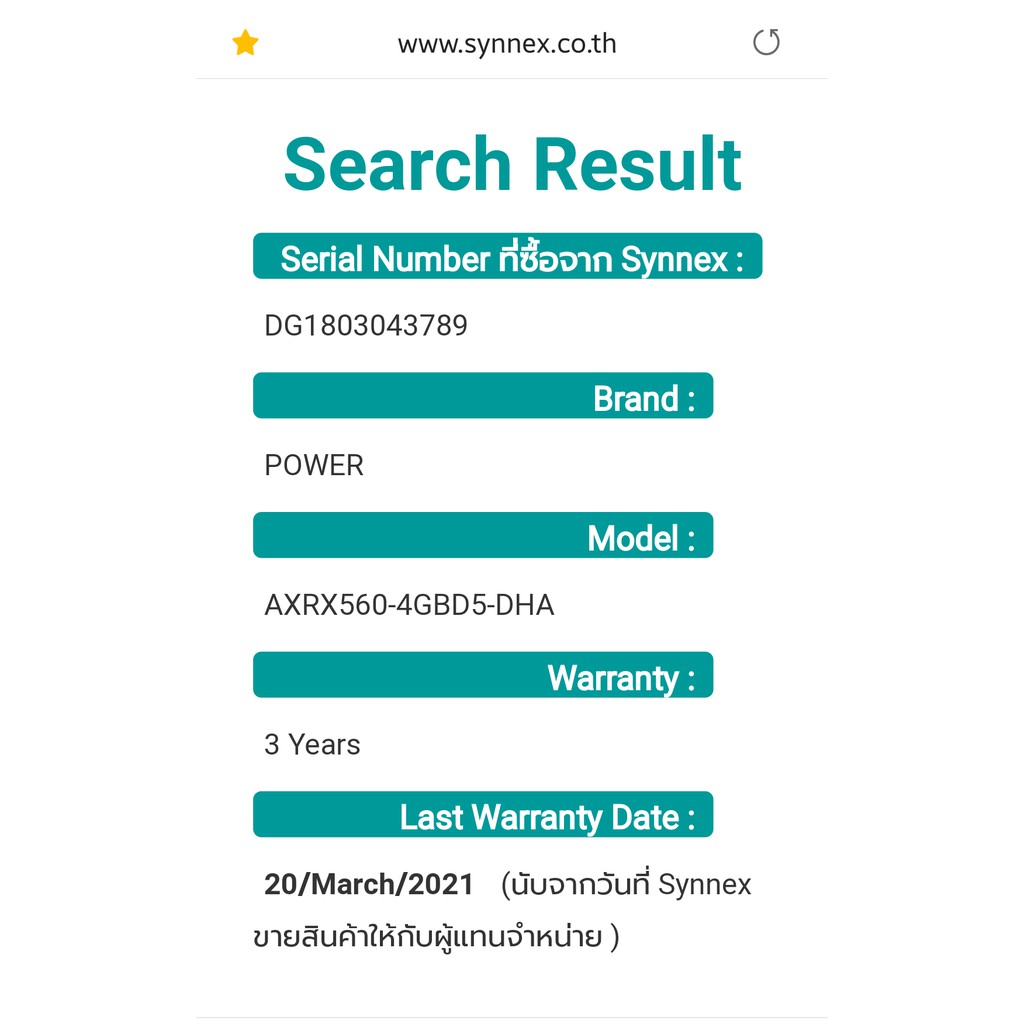Image resolution: width=1024 pixels, height=1024 pixels.
Task: Click the Thai text ที่ซื้อจาก in the header
Action: (555, 259)
